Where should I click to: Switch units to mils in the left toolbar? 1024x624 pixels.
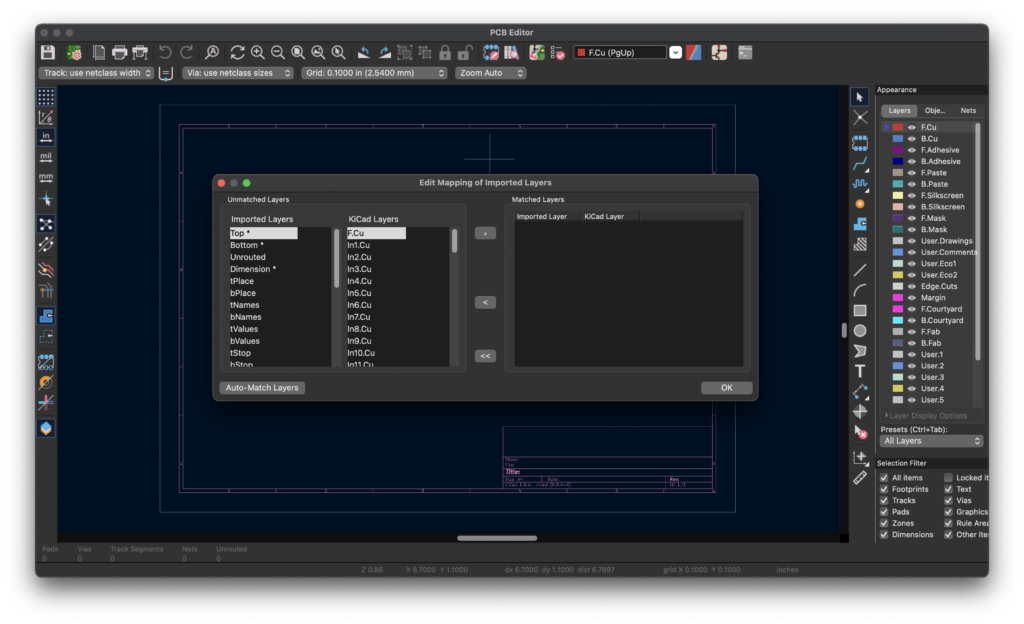[46, 157]
